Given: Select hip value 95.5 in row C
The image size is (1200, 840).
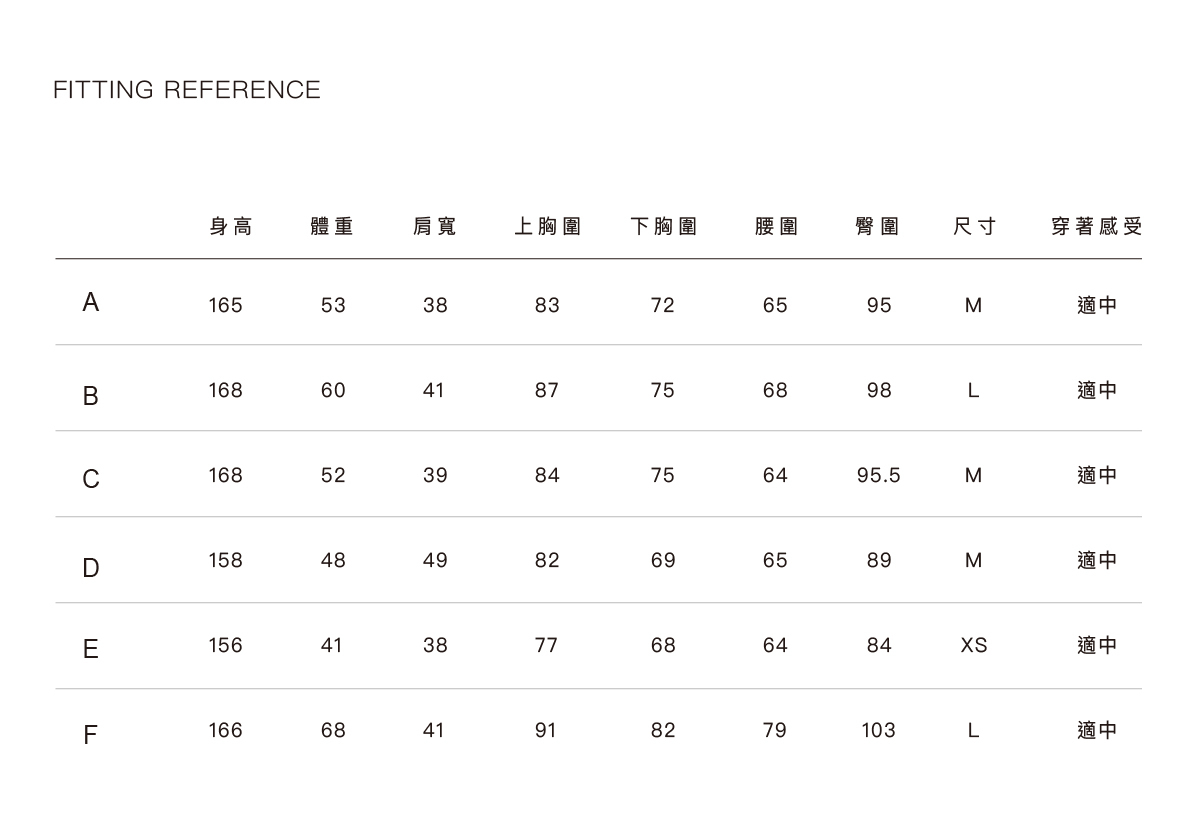Looking at the screenshot, I should coord(878,476).
